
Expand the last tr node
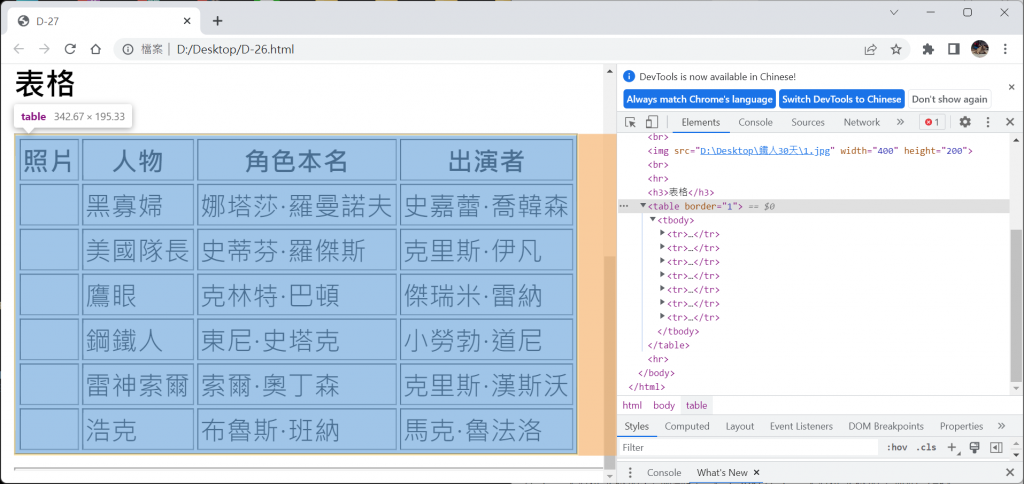coord(663,317)
